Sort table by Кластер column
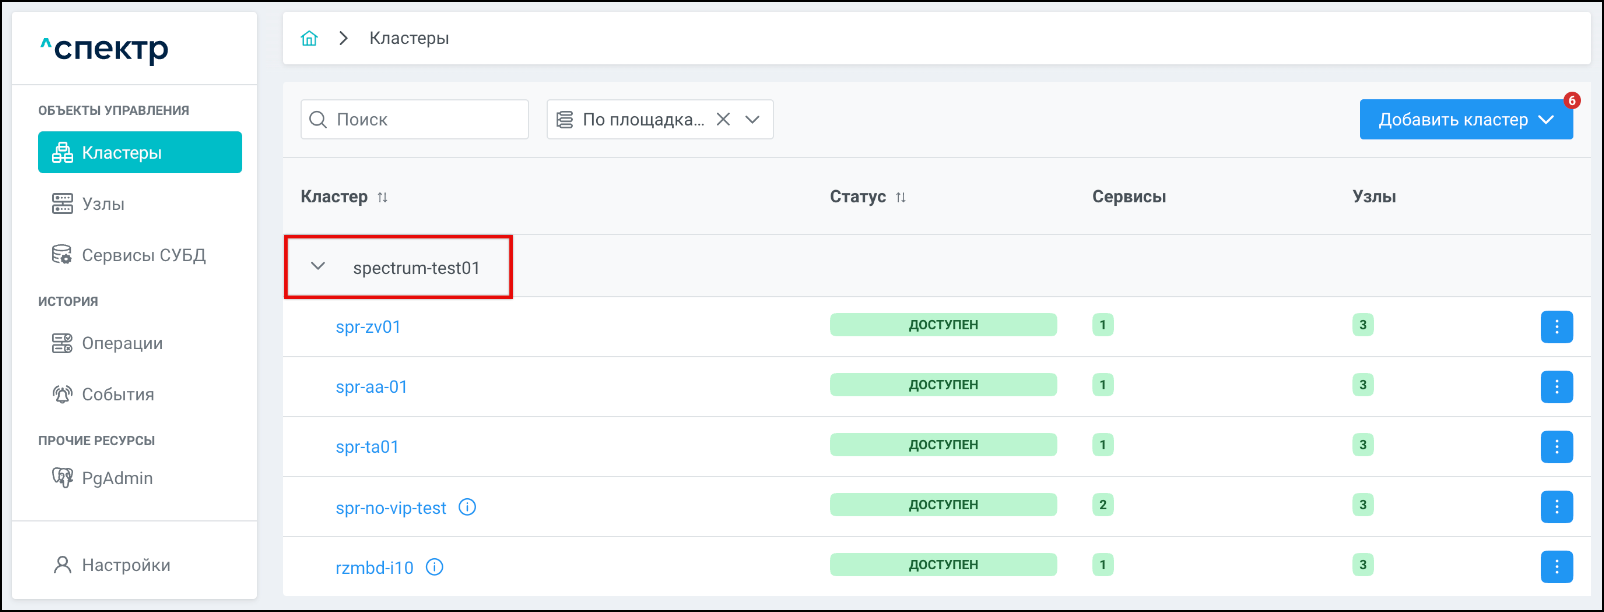The image size is (1604, 612). pyautogui.click(x=382, y=197)
